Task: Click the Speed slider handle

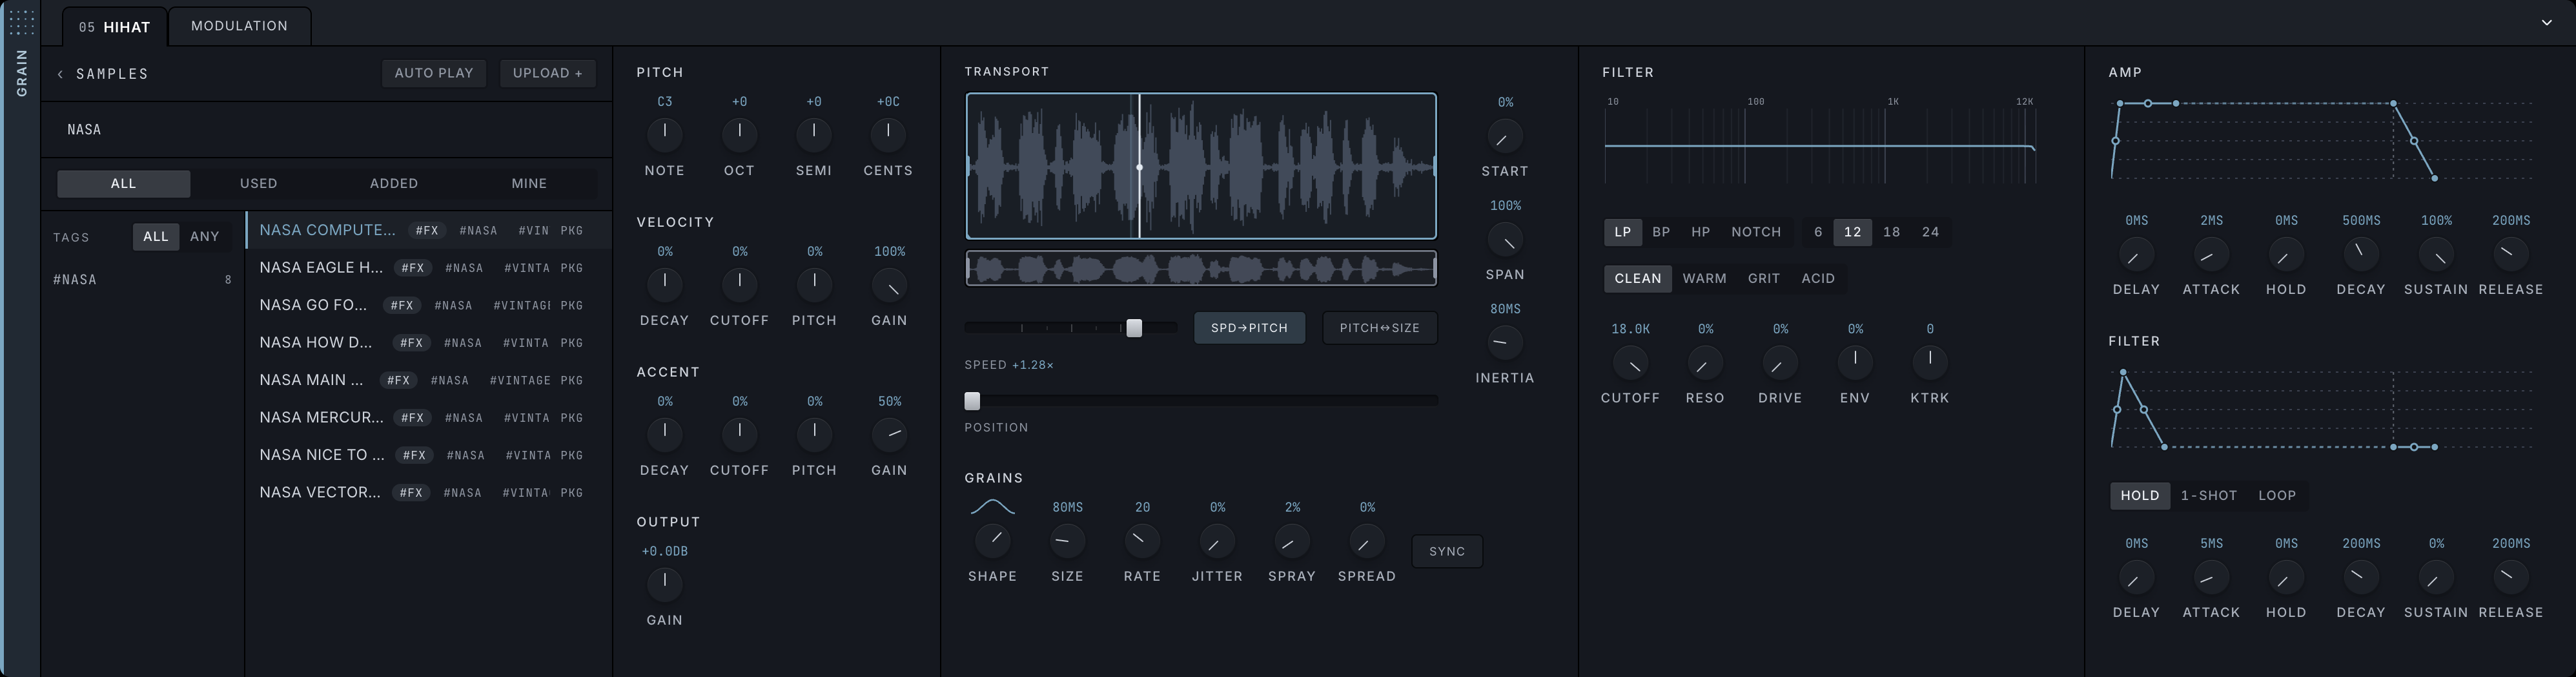Action: pyautogui.click(x=1134, y=328)
